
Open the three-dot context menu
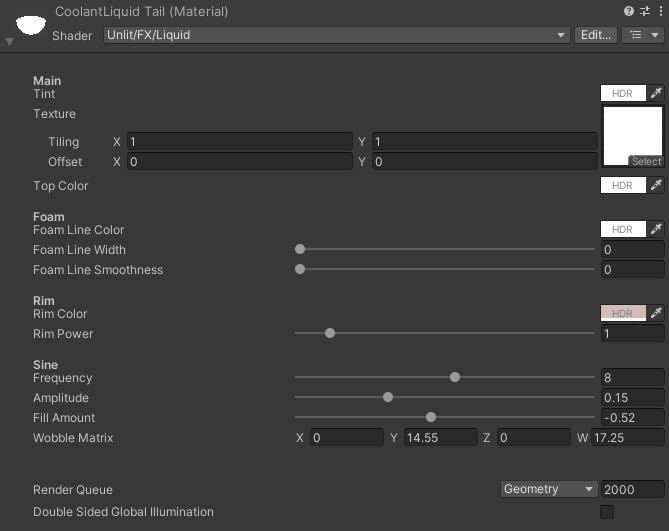pyautogui.click(x=659, y=11)
